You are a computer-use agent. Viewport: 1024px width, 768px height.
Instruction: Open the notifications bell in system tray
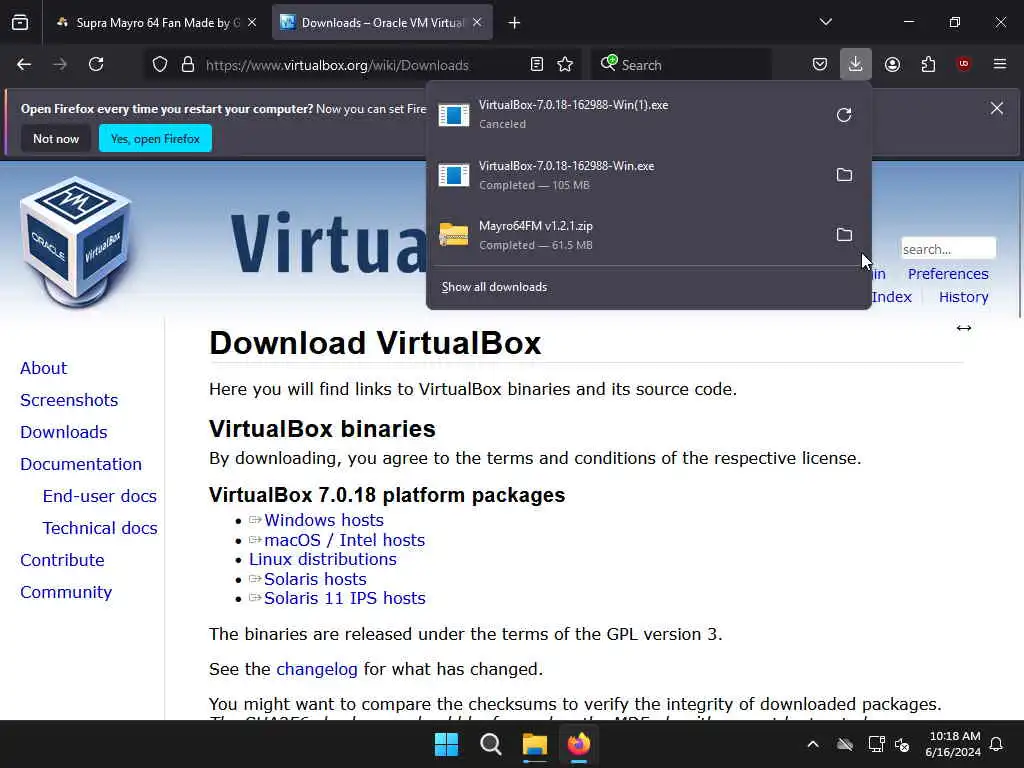997,744
